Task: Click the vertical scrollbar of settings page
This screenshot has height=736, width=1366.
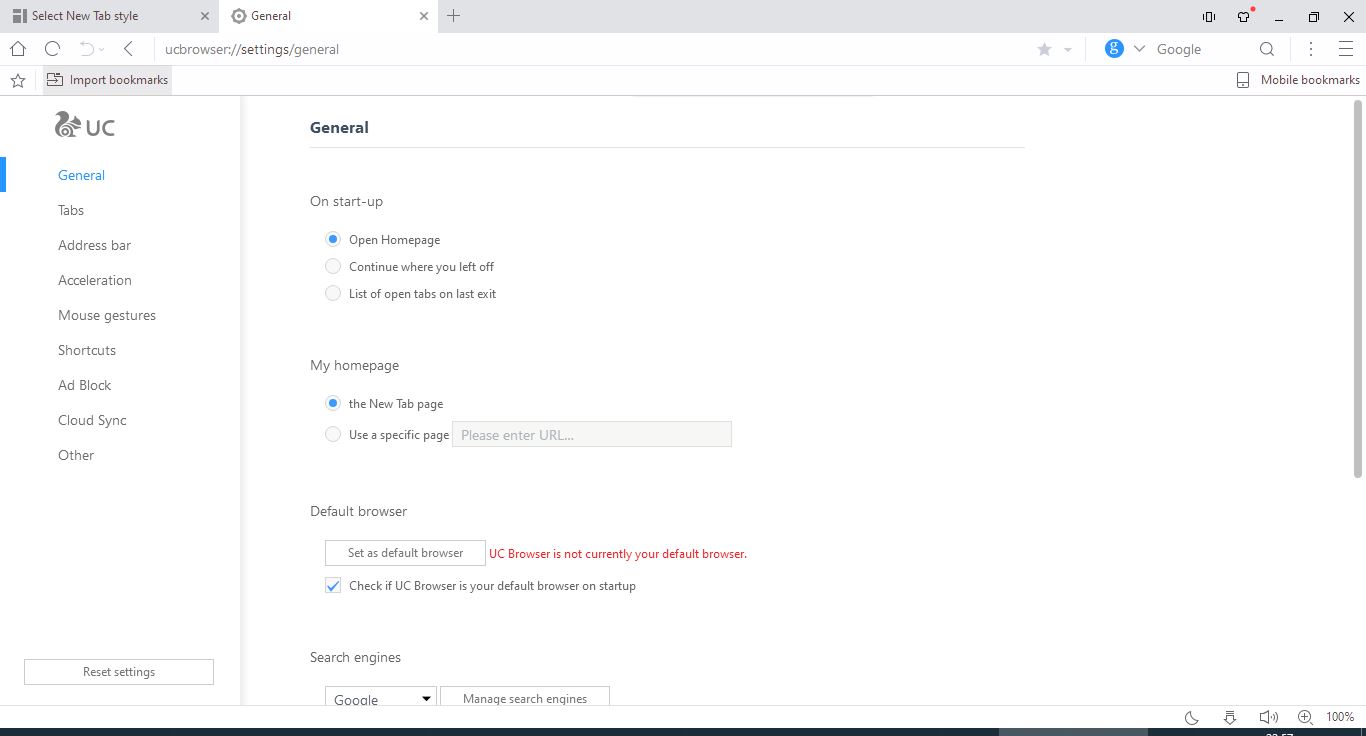Action: [x=1358, y=288]
